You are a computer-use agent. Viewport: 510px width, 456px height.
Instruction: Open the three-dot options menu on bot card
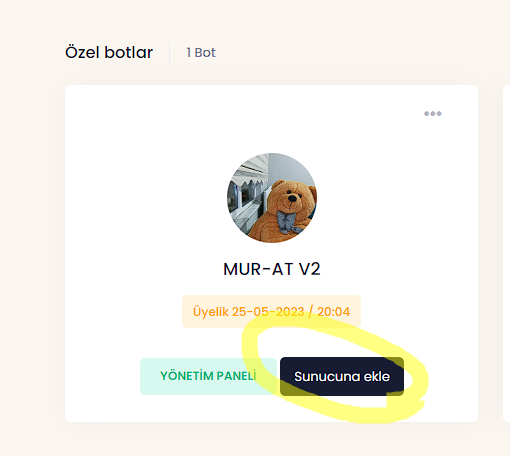433,114
